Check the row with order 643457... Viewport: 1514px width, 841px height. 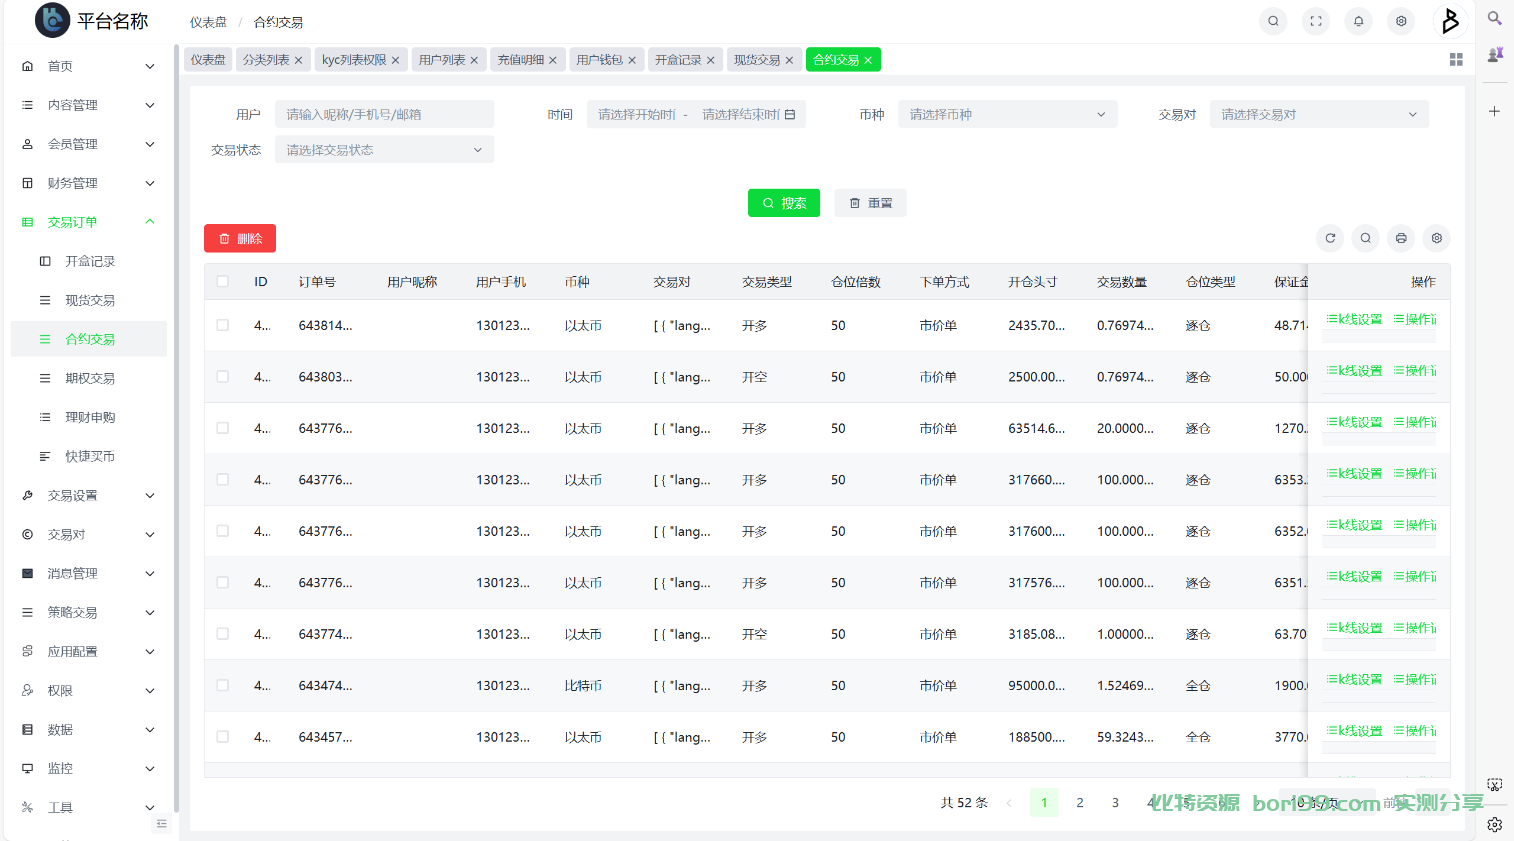pyautogui.click(x=222, y=737)
